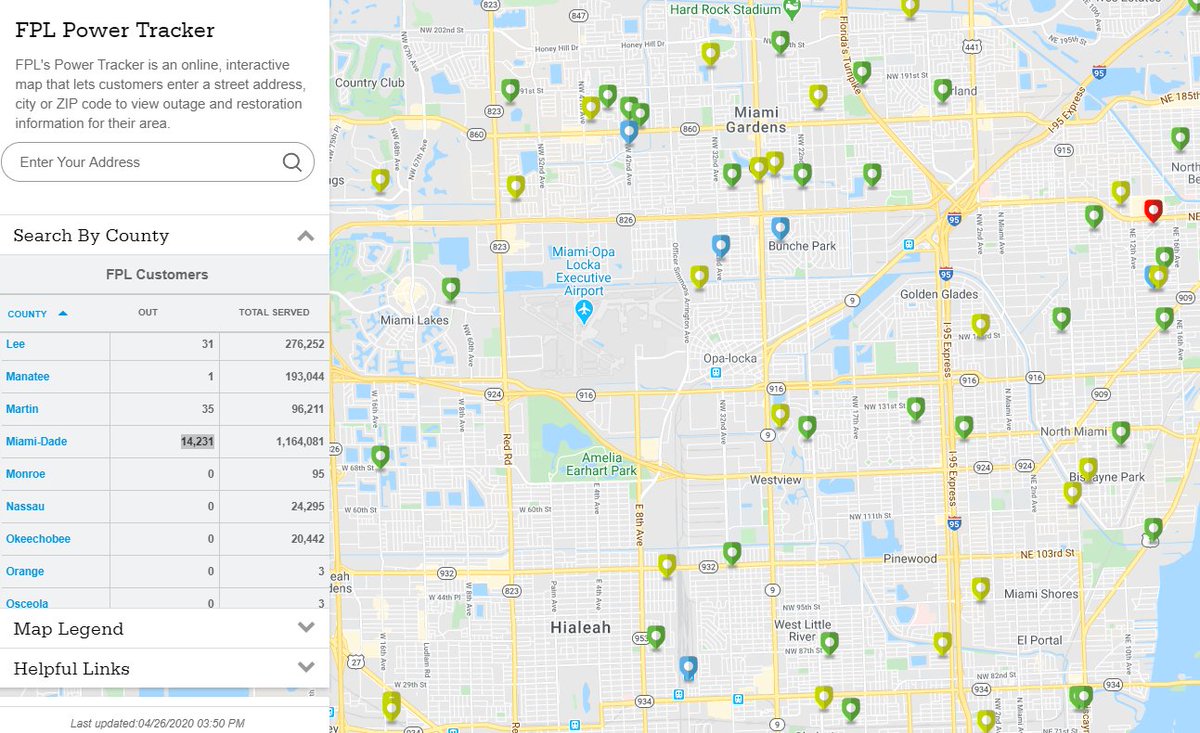Screen dimensions: 1200x733
Task: Click the Hard Rock Stadium map pin
Action: pos(792,9)
